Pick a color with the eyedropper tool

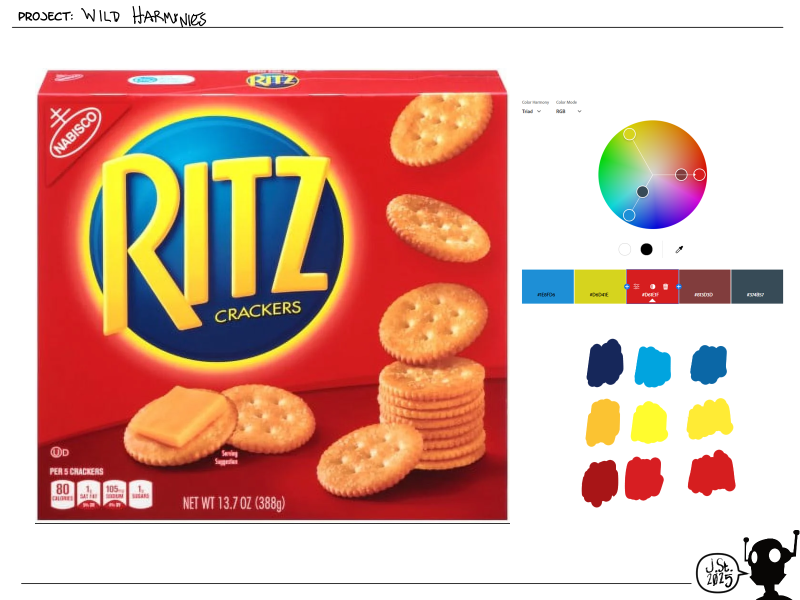coord(679,249)
